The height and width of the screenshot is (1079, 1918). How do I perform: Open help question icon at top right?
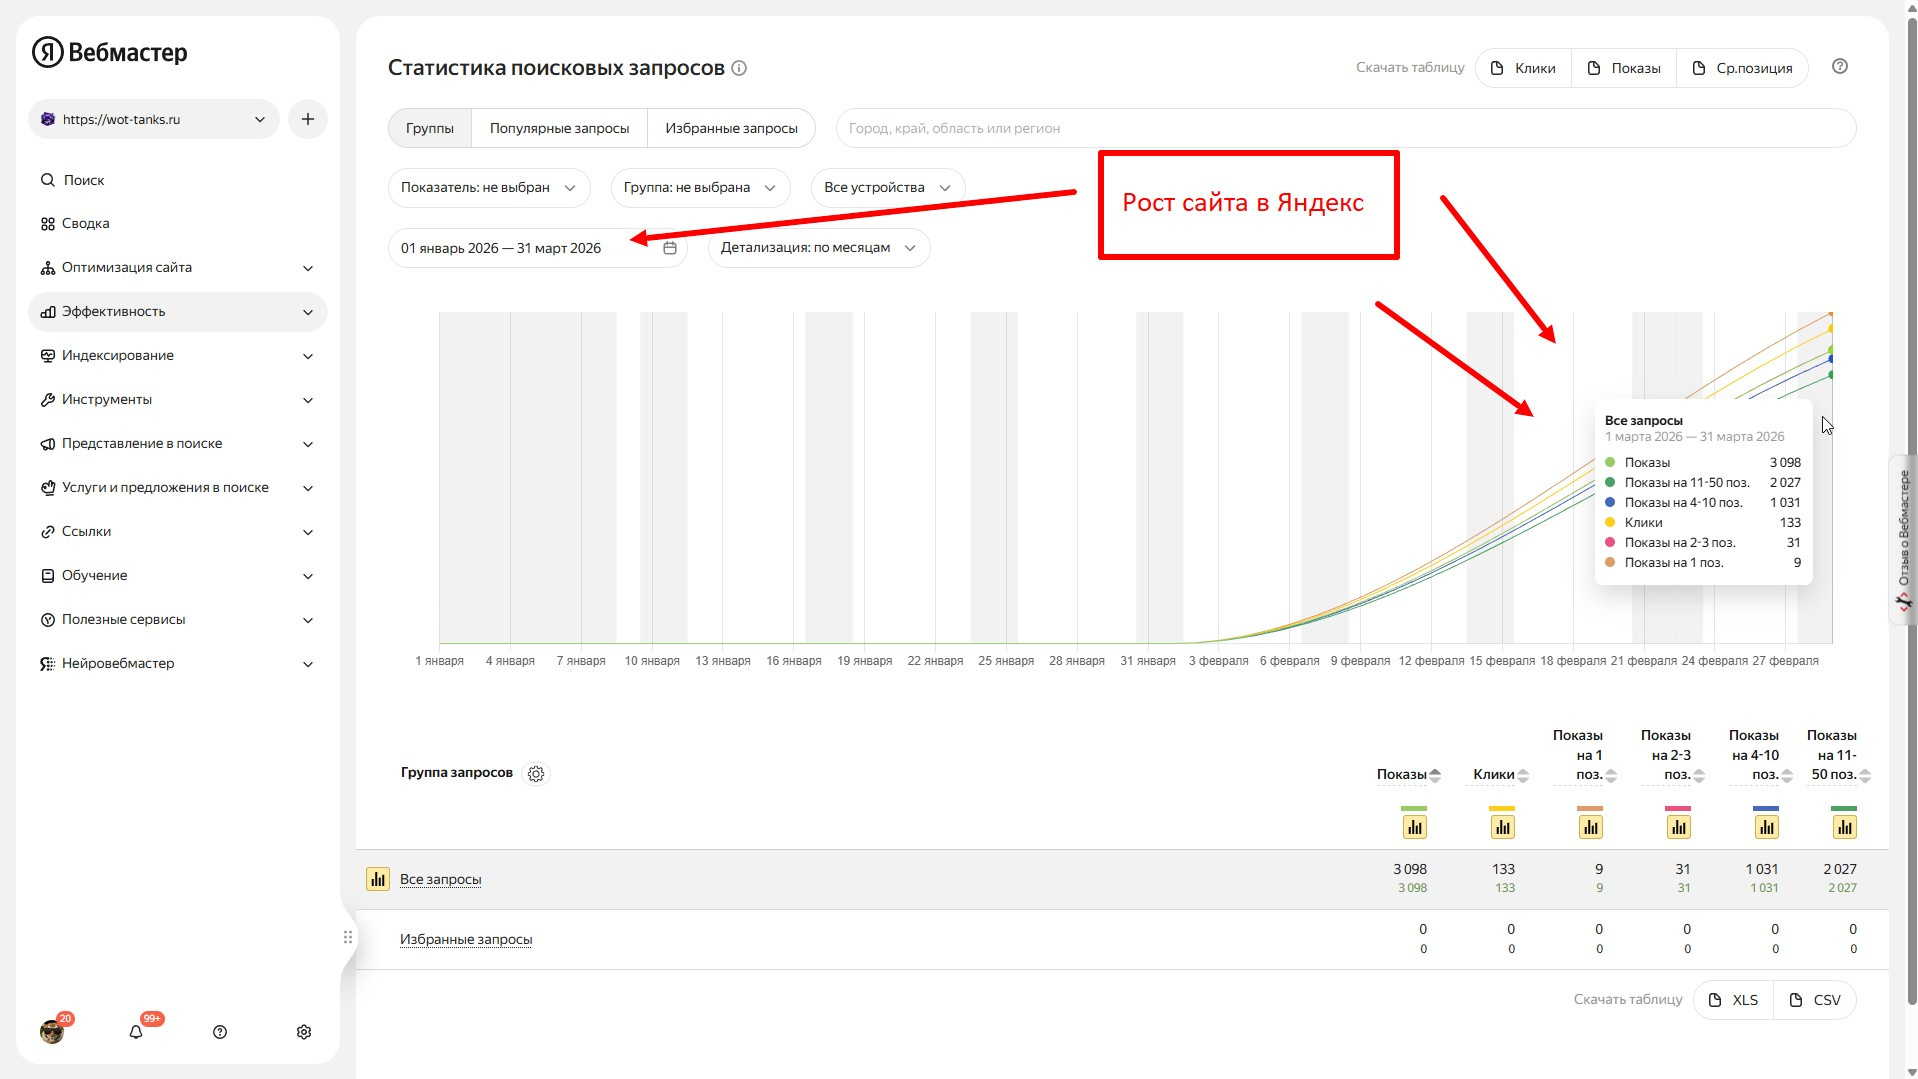(x=1840, y=66)
